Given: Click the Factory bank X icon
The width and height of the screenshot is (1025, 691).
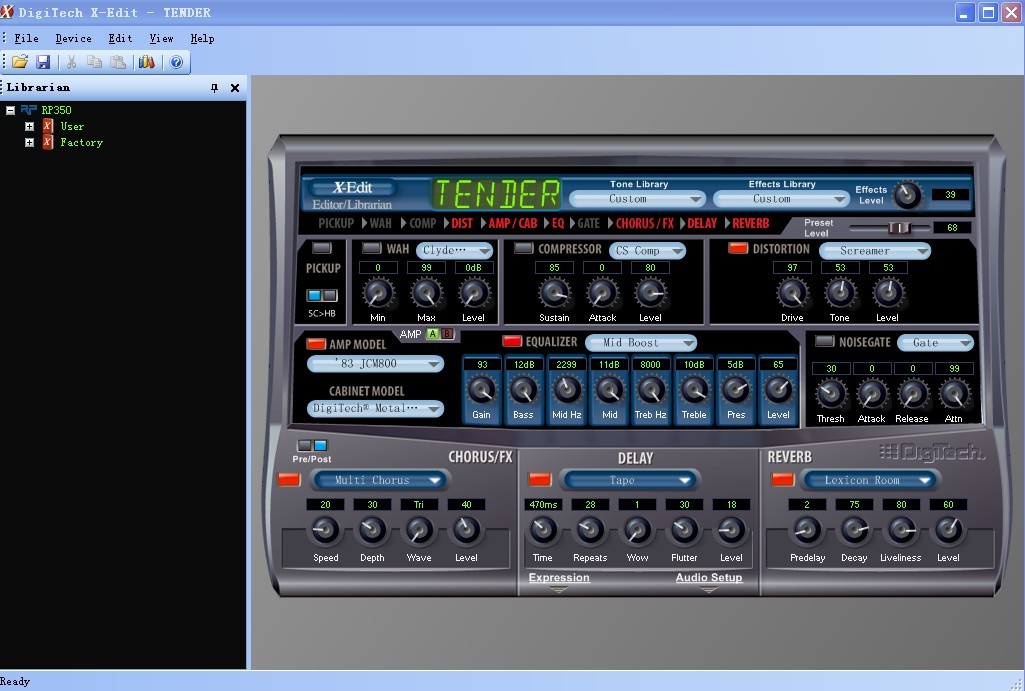Looking at the screenshot, I should [48, 142].
